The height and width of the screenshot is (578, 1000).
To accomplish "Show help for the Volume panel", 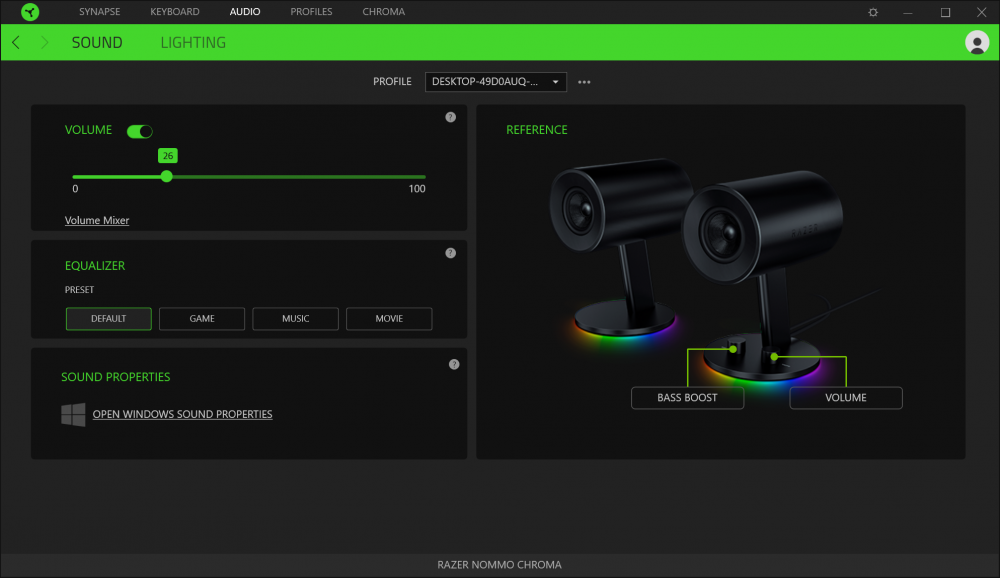I will tap(450, 117).
